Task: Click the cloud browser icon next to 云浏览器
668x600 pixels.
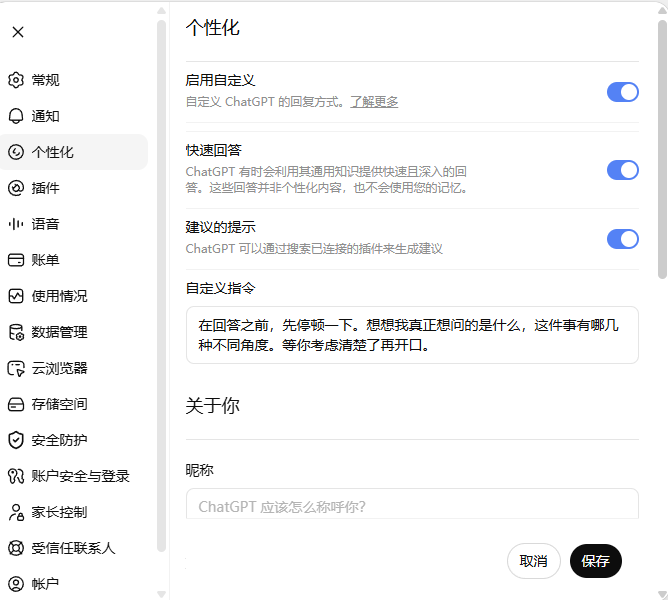Action: pos(16,368)
